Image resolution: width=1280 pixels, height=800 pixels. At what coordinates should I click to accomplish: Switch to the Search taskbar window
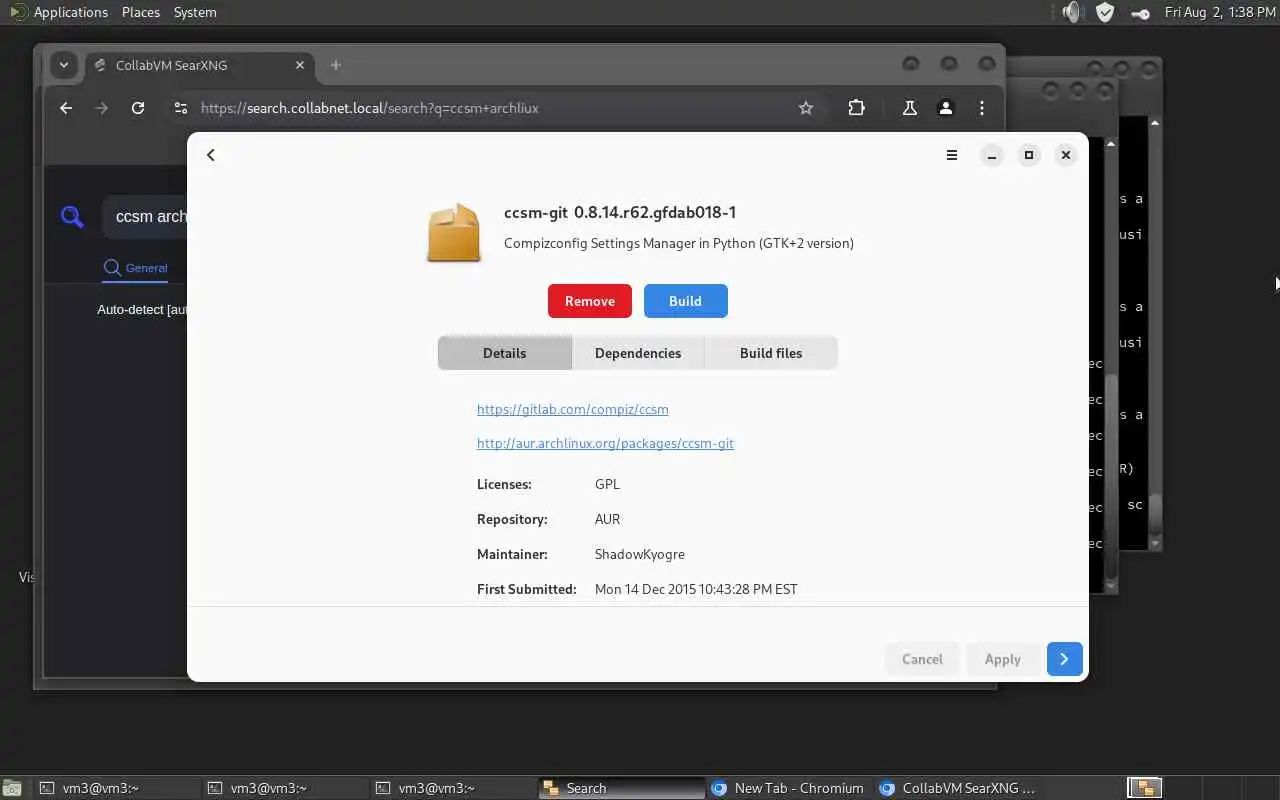click(622, 788)
